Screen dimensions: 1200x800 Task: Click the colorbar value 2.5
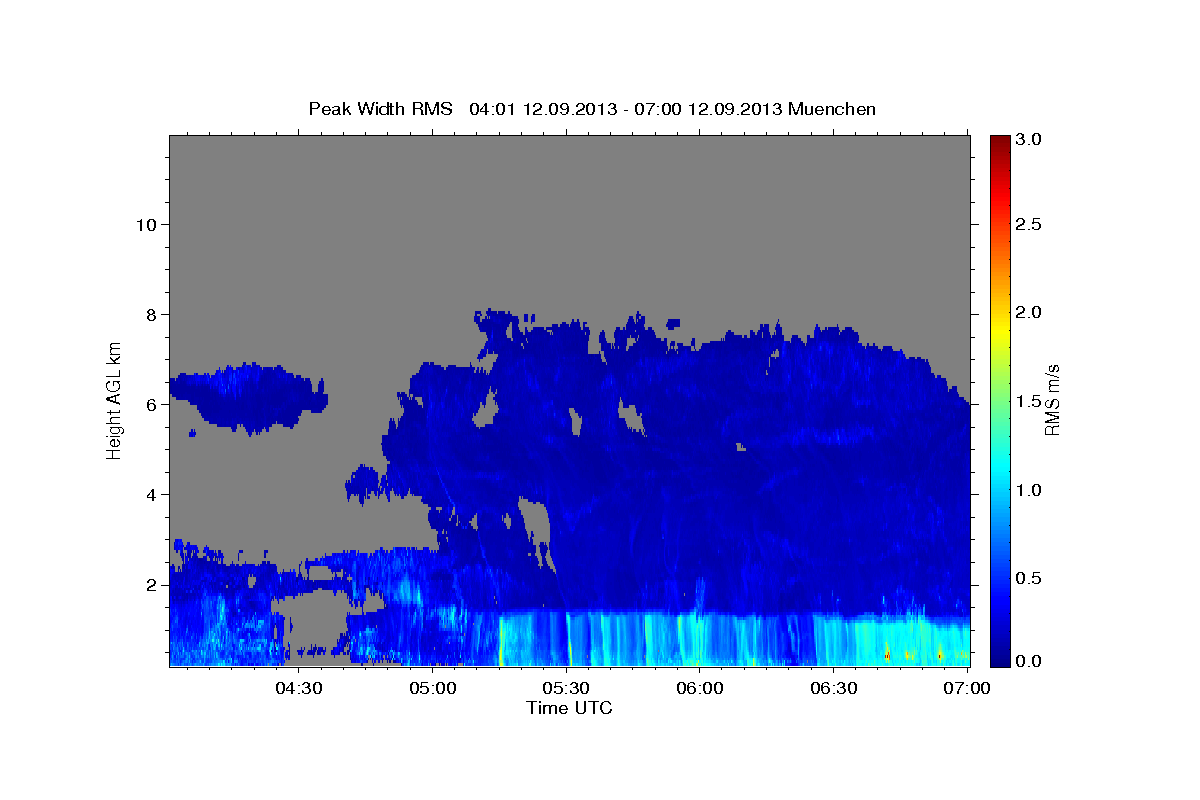tap(1028, 224)
